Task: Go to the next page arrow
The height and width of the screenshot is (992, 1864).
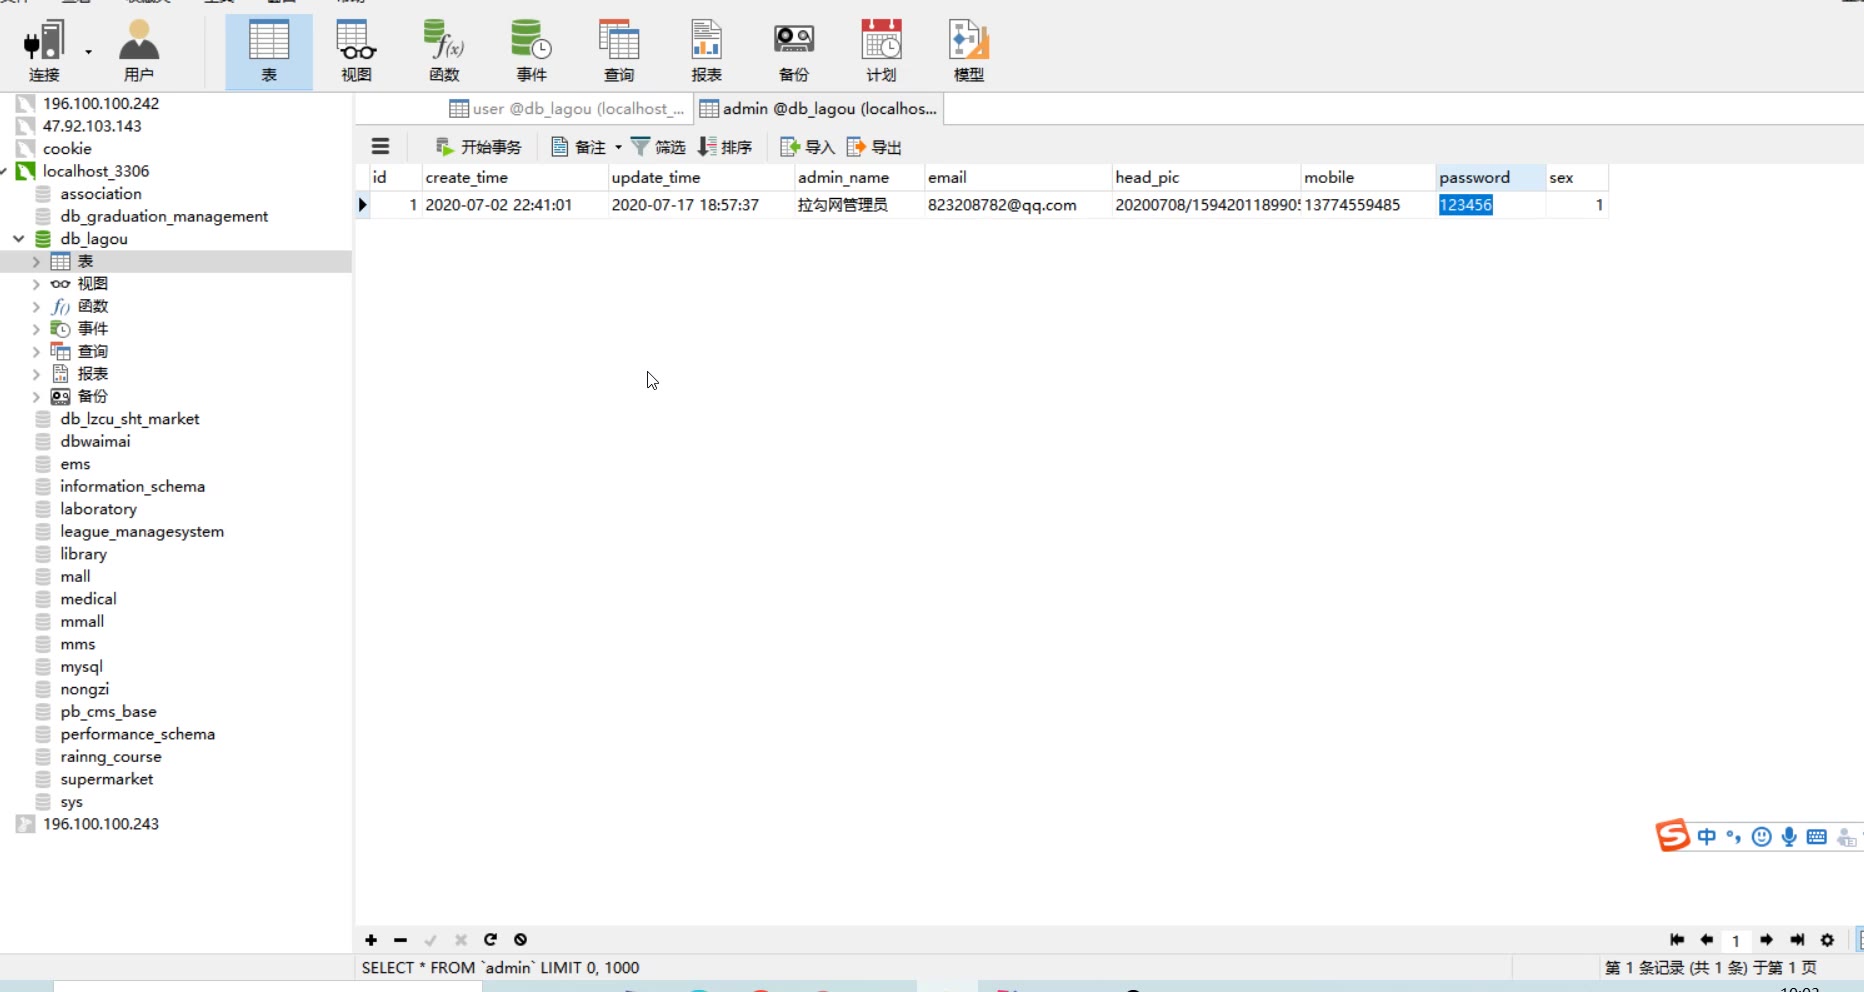Action: click(1767, 940)
